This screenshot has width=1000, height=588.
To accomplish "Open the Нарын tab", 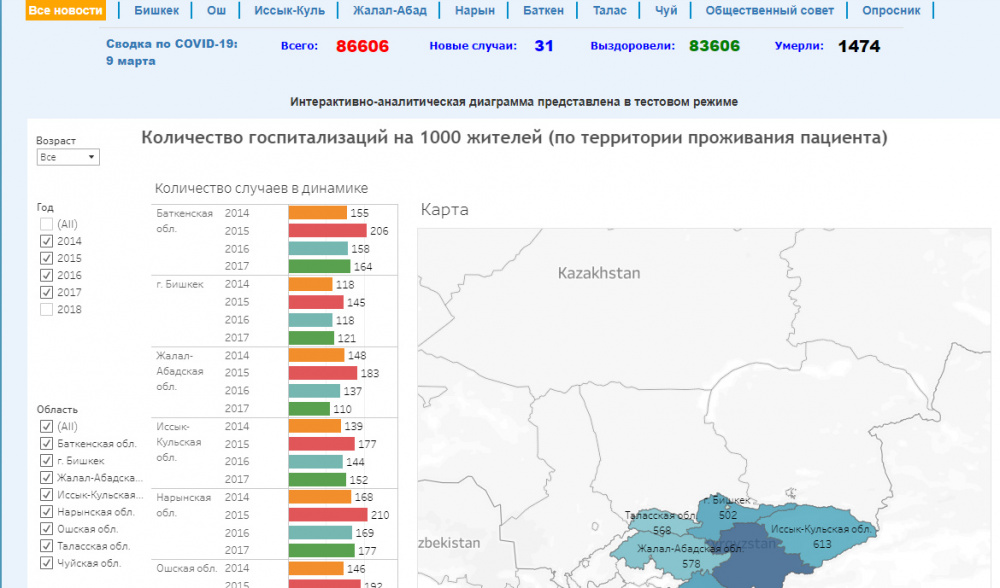I will [x=475, y=11].
